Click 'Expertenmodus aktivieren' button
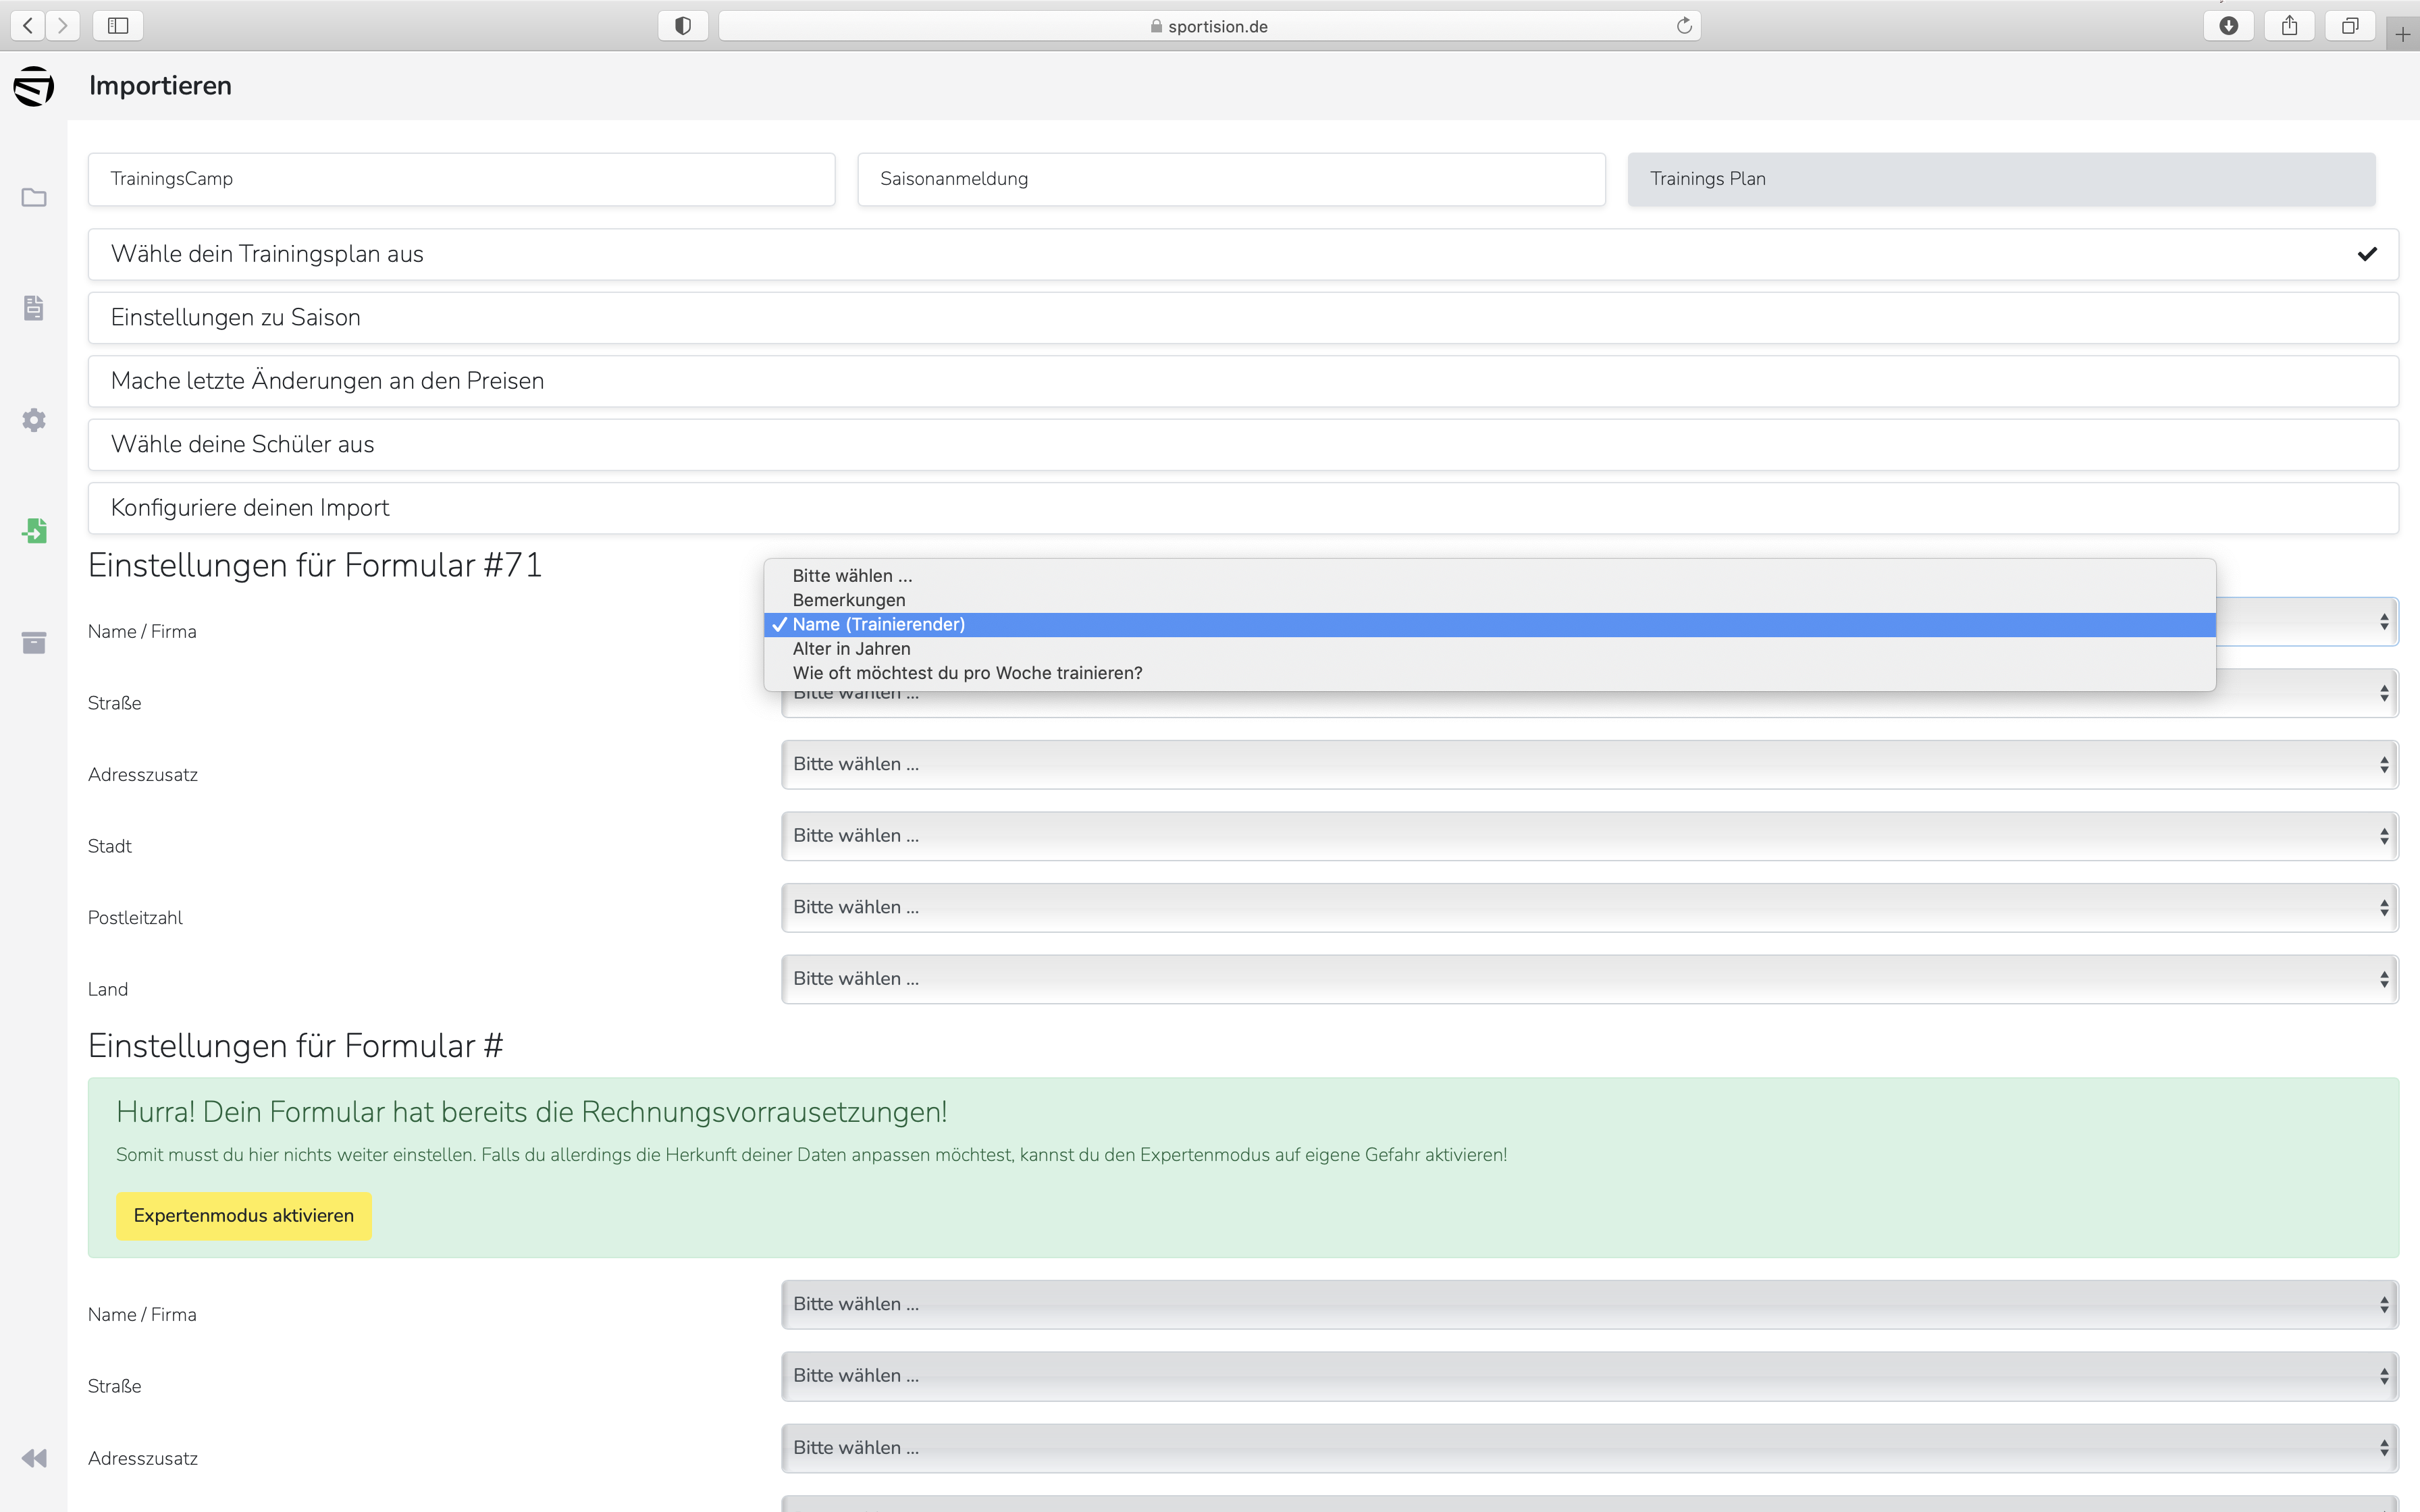The width and height of the screenshot is (2420, 1512). [244, 1216]
